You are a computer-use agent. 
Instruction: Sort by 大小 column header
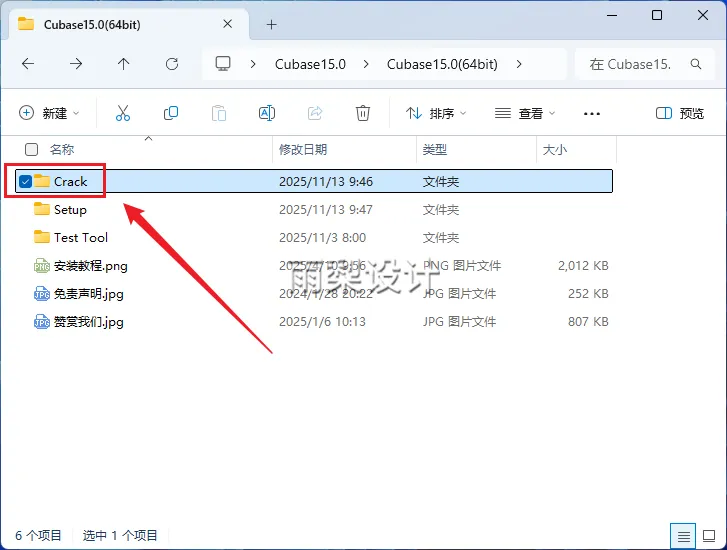coord(555,149)
